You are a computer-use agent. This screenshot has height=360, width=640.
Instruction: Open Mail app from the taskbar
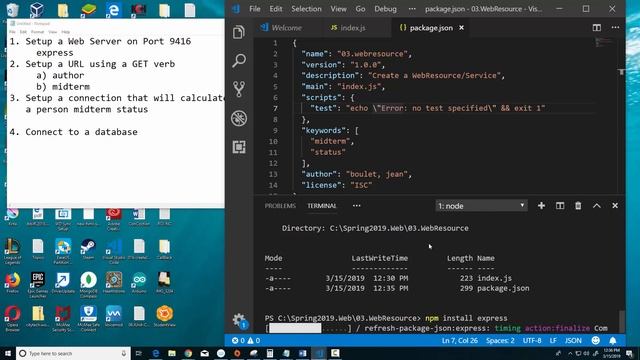pyautogui.click(x=204, y=353)
